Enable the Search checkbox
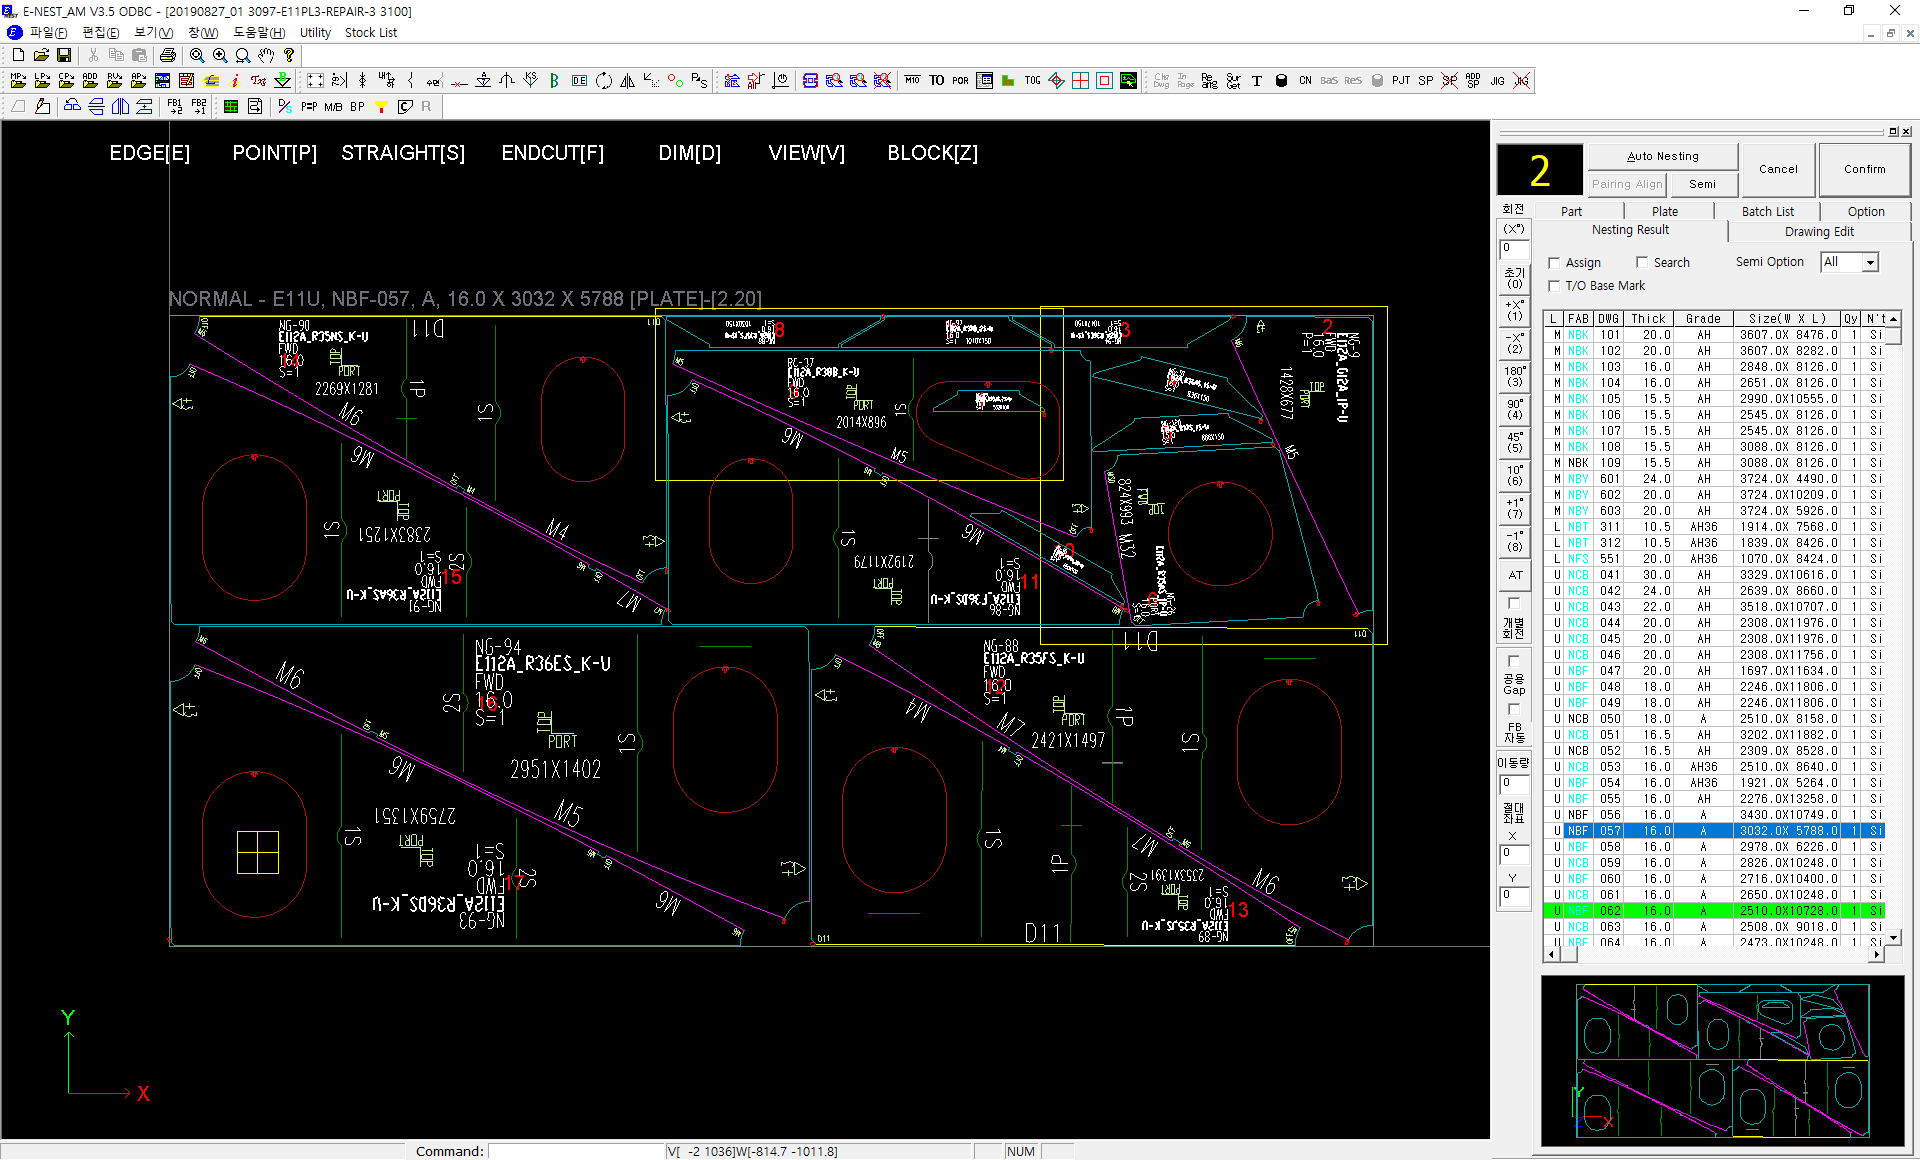Screen dimensions: 1920x1160 1642,263
